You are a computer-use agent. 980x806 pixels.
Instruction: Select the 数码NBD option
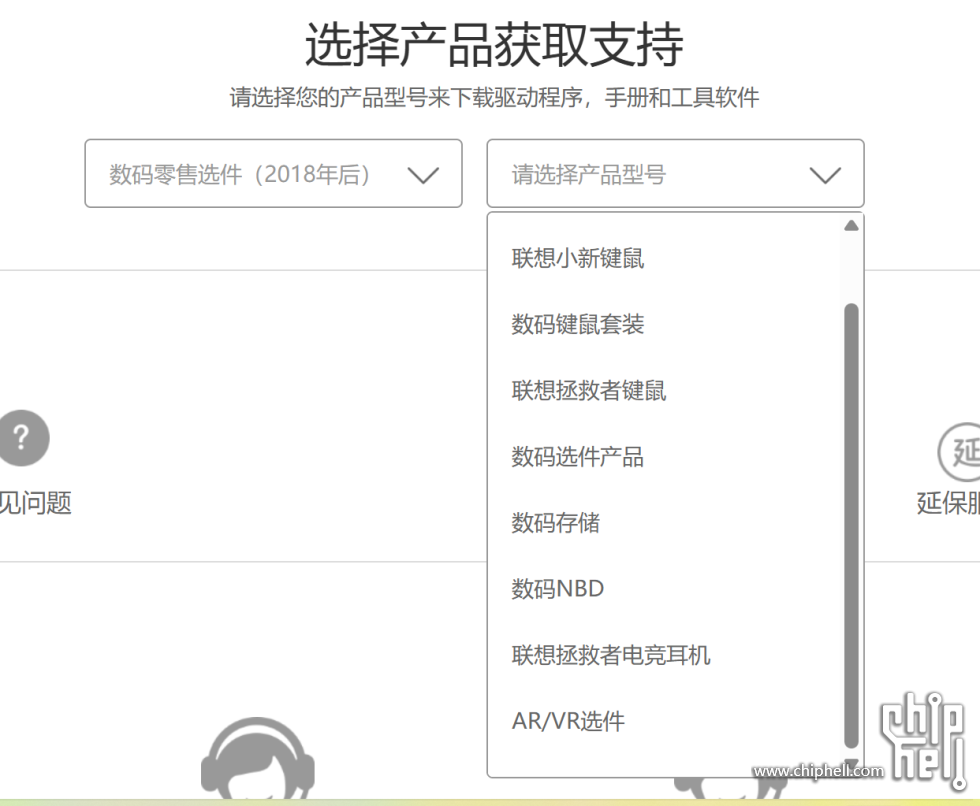(x=558, y=589)
